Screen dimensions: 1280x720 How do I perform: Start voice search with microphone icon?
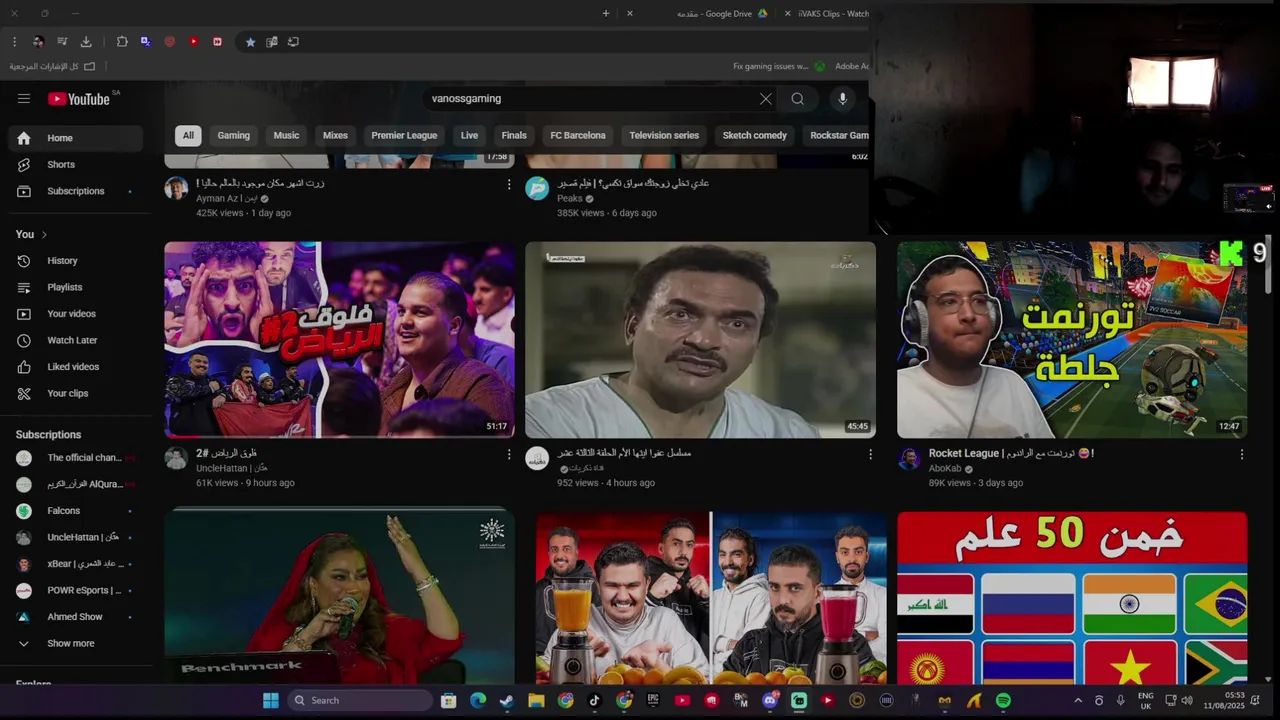pos(843,98)
